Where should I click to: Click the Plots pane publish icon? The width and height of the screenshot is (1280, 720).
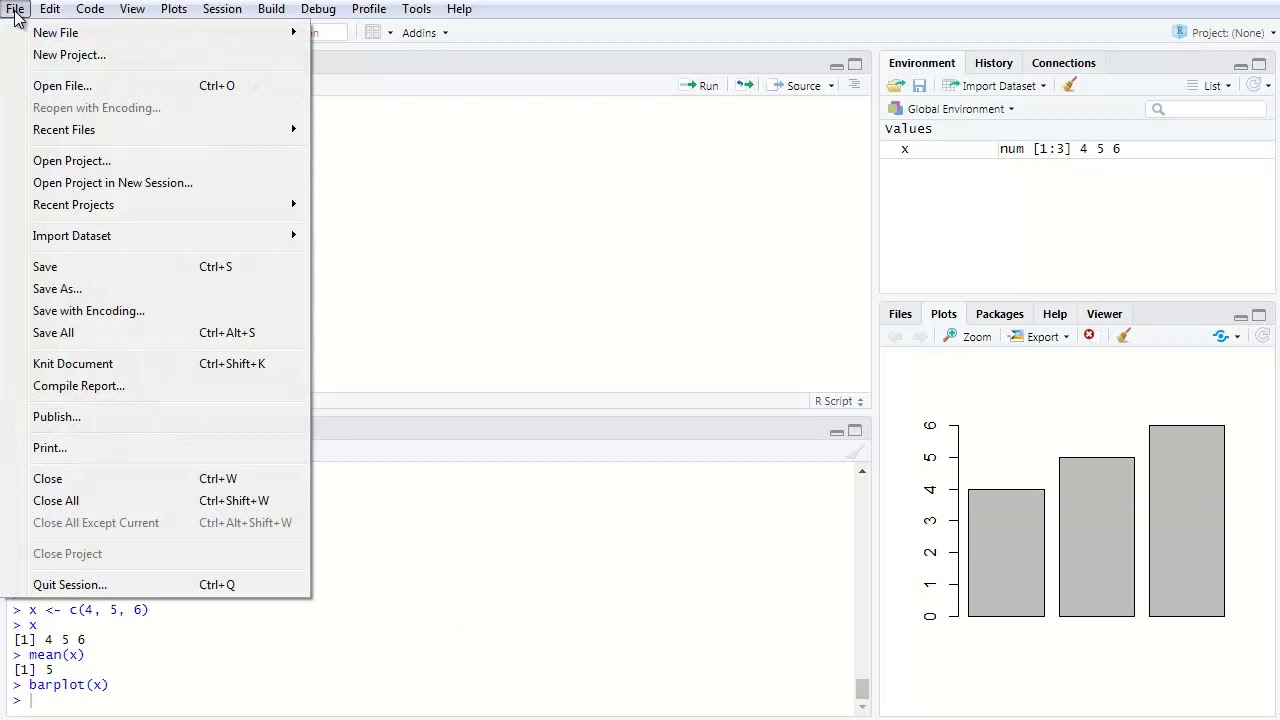tap(1220, 336)
